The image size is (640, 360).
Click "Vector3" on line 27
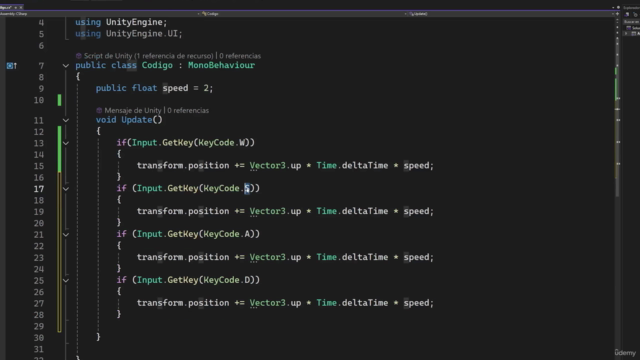pyautogui.click(x=267, y=303)
